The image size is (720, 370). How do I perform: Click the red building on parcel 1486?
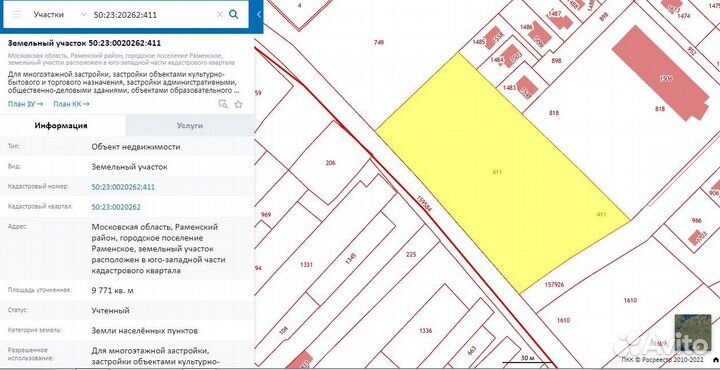point(540,35)
